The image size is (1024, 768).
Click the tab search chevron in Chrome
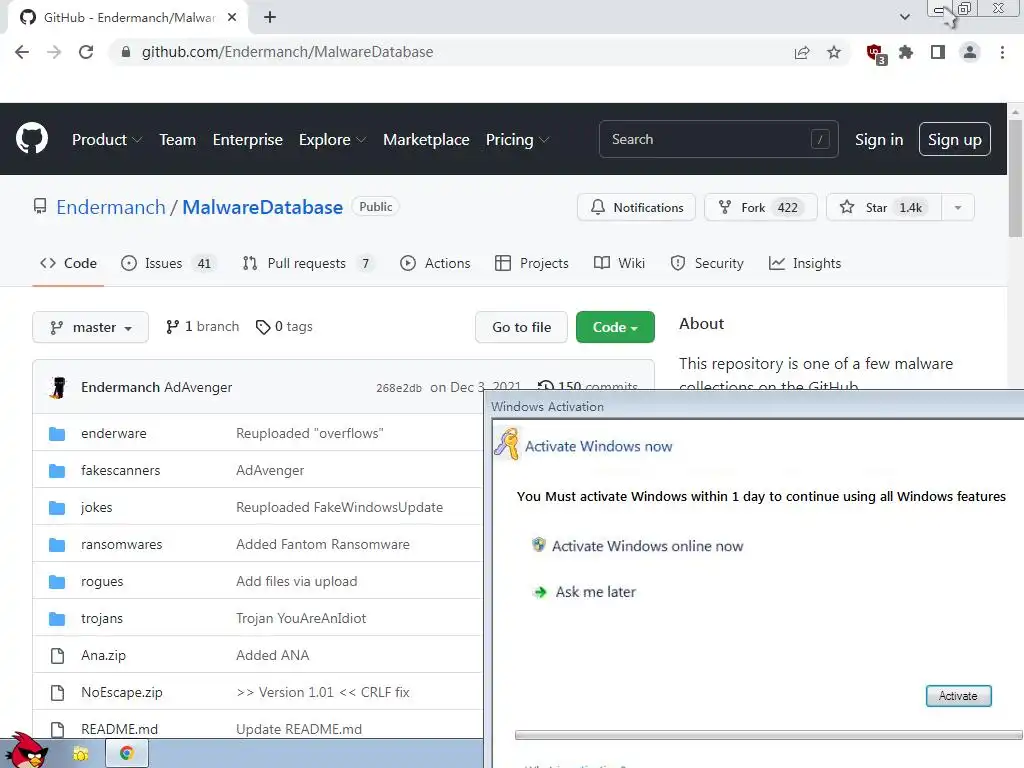coord(904,17)
